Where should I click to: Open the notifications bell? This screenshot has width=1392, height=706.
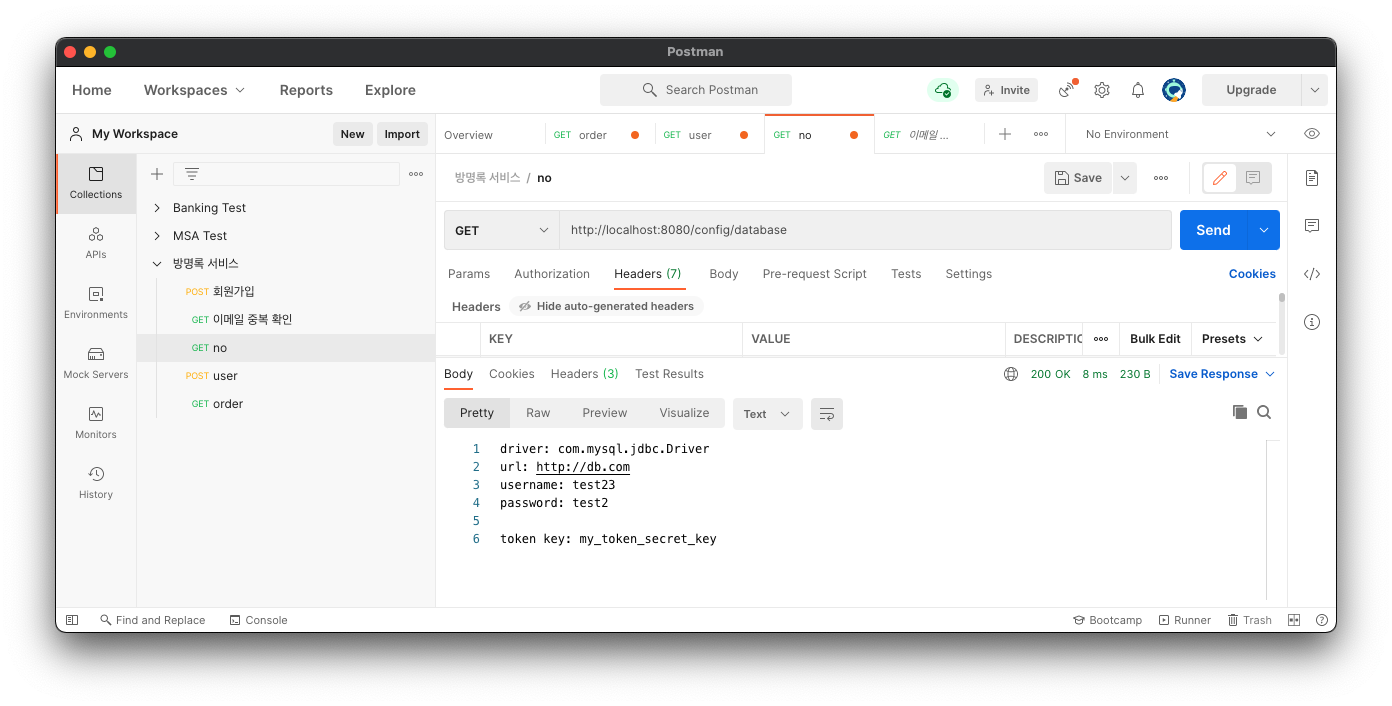click(1138, 90)
